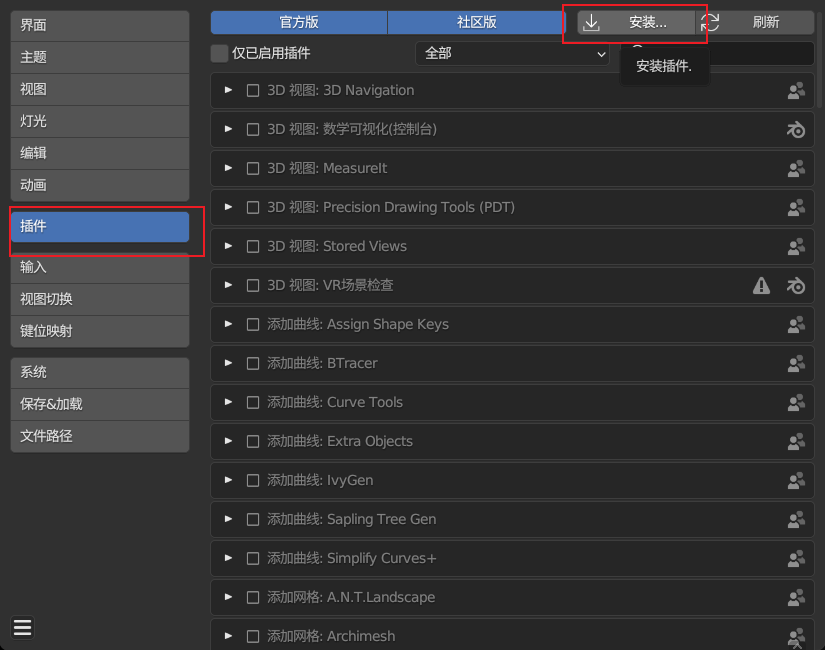The width and height of the screenshot is (825, 650).
Task: Expand the BTracer add-on details
Action: click(228, 363)
